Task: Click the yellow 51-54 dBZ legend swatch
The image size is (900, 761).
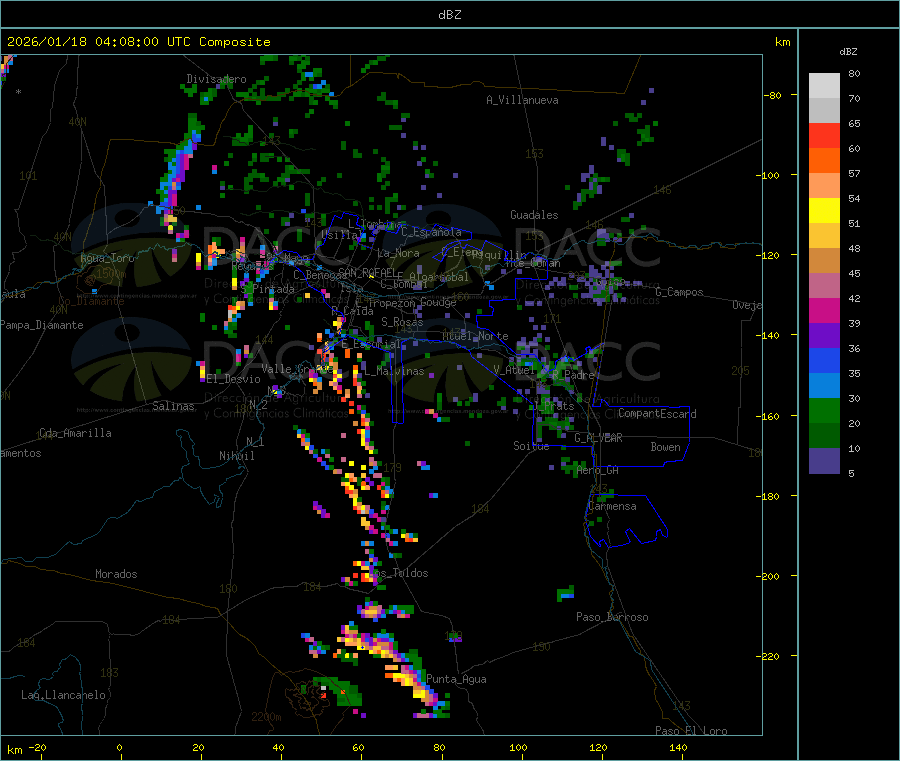Action: tap(824, 211)
